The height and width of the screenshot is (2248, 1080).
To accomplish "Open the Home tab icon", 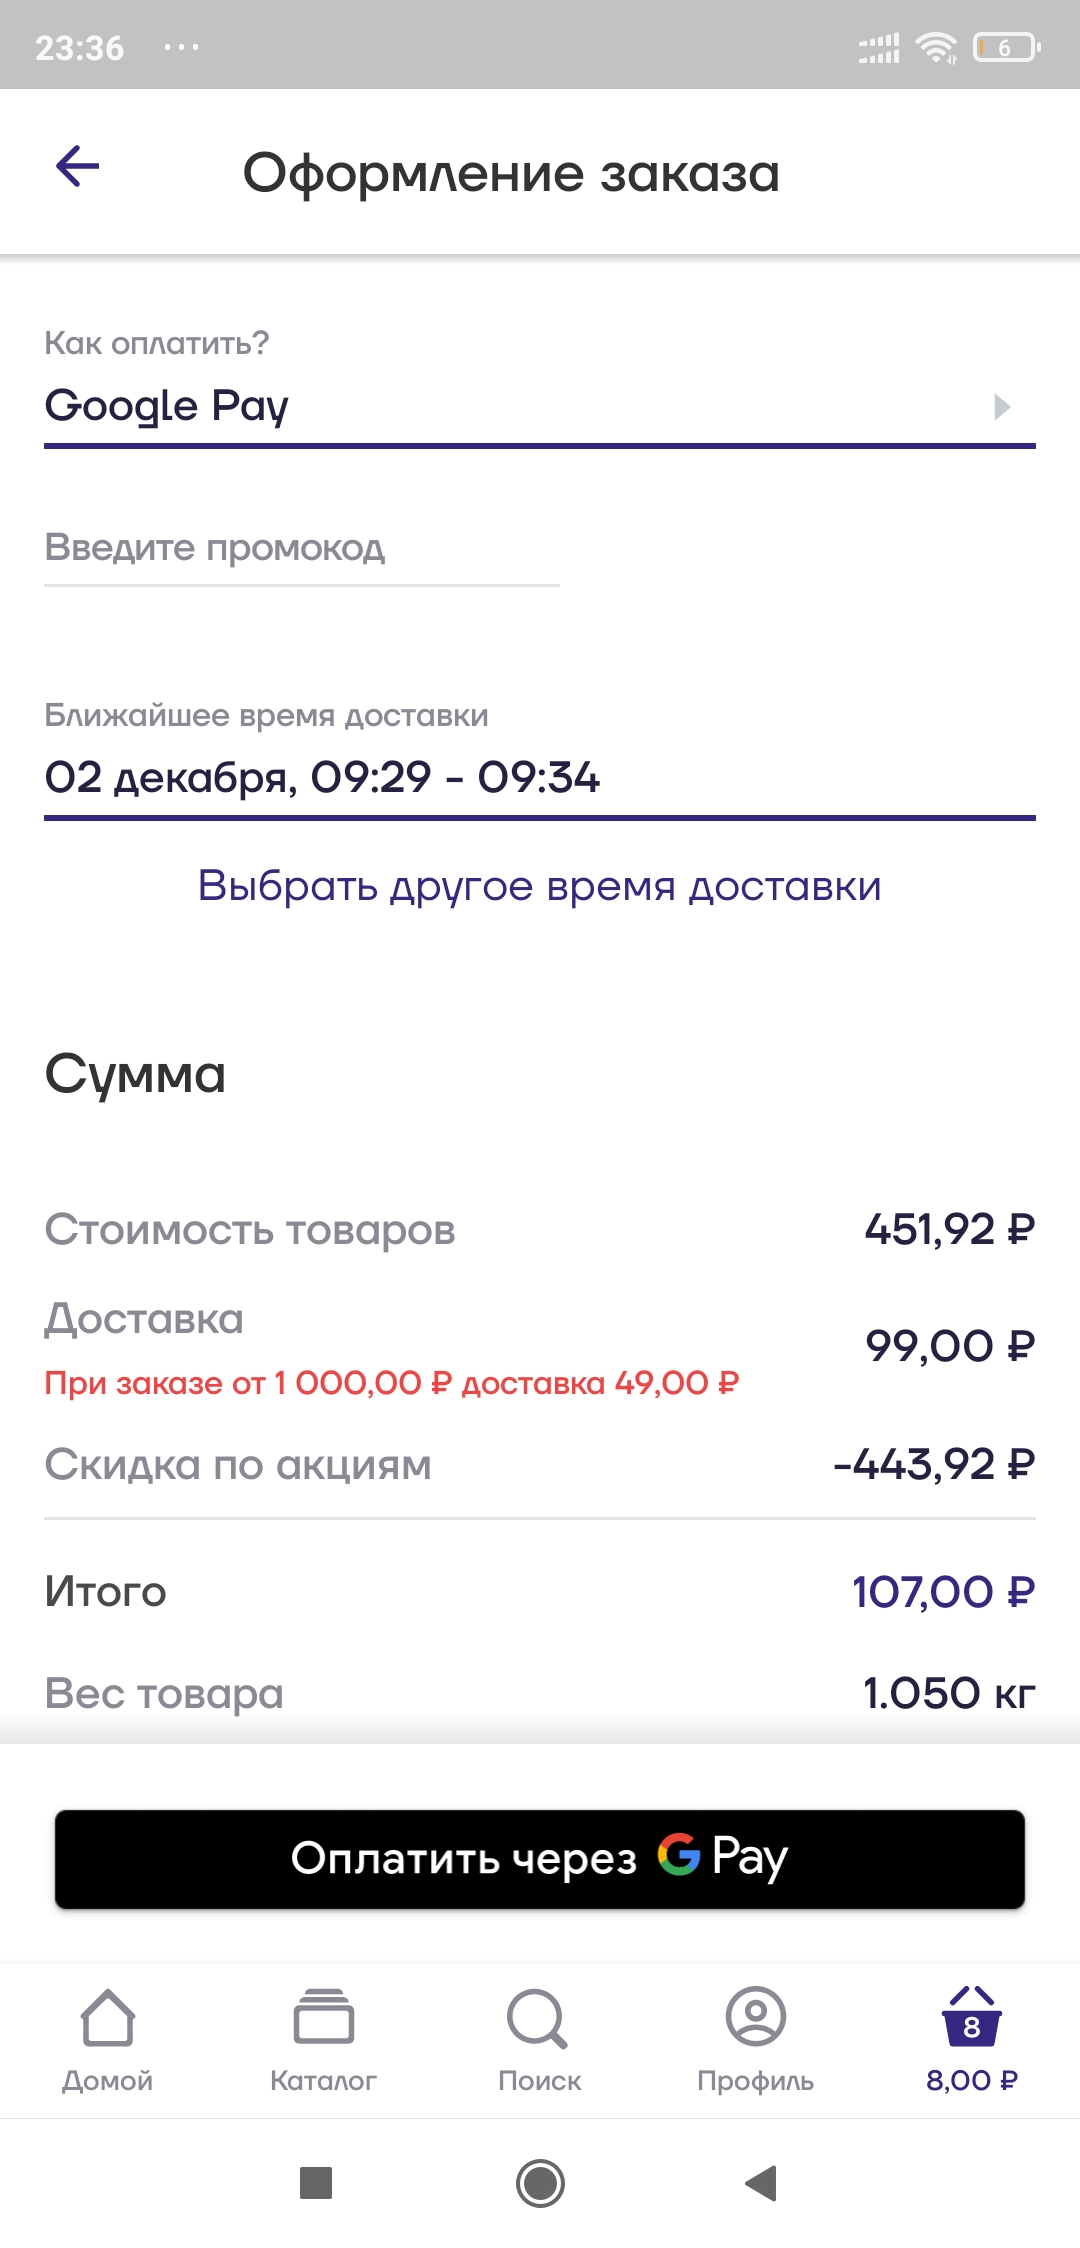I will point(108,2018).
